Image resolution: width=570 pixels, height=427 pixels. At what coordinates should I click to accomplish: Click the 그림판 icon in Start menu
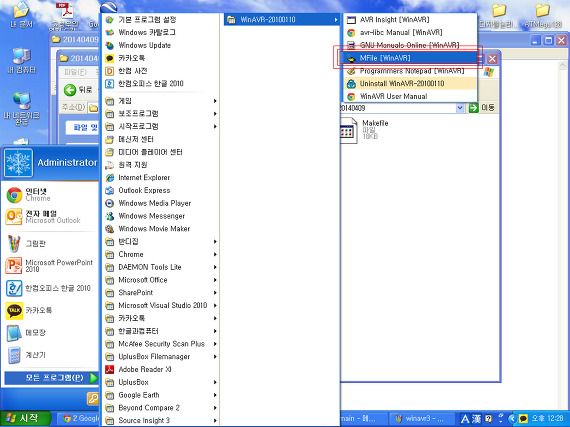coord(14,244)
